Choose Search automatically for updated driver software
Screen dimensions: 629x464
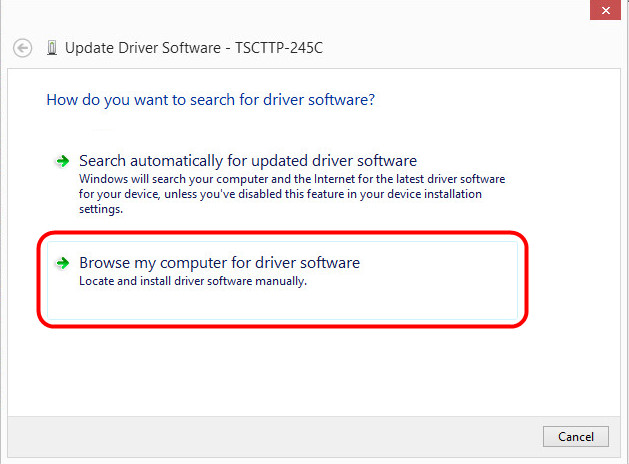point(247,160)
